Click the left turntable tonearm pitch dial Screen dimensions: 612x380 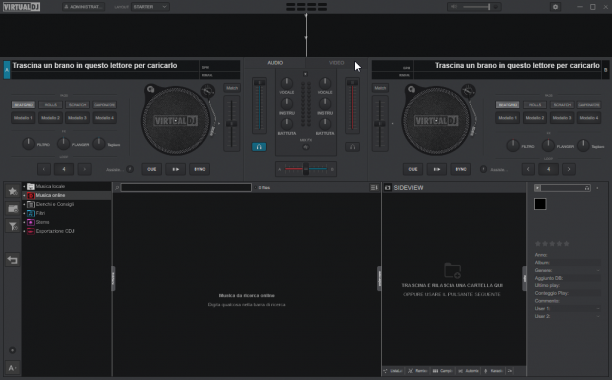(208, 91)
